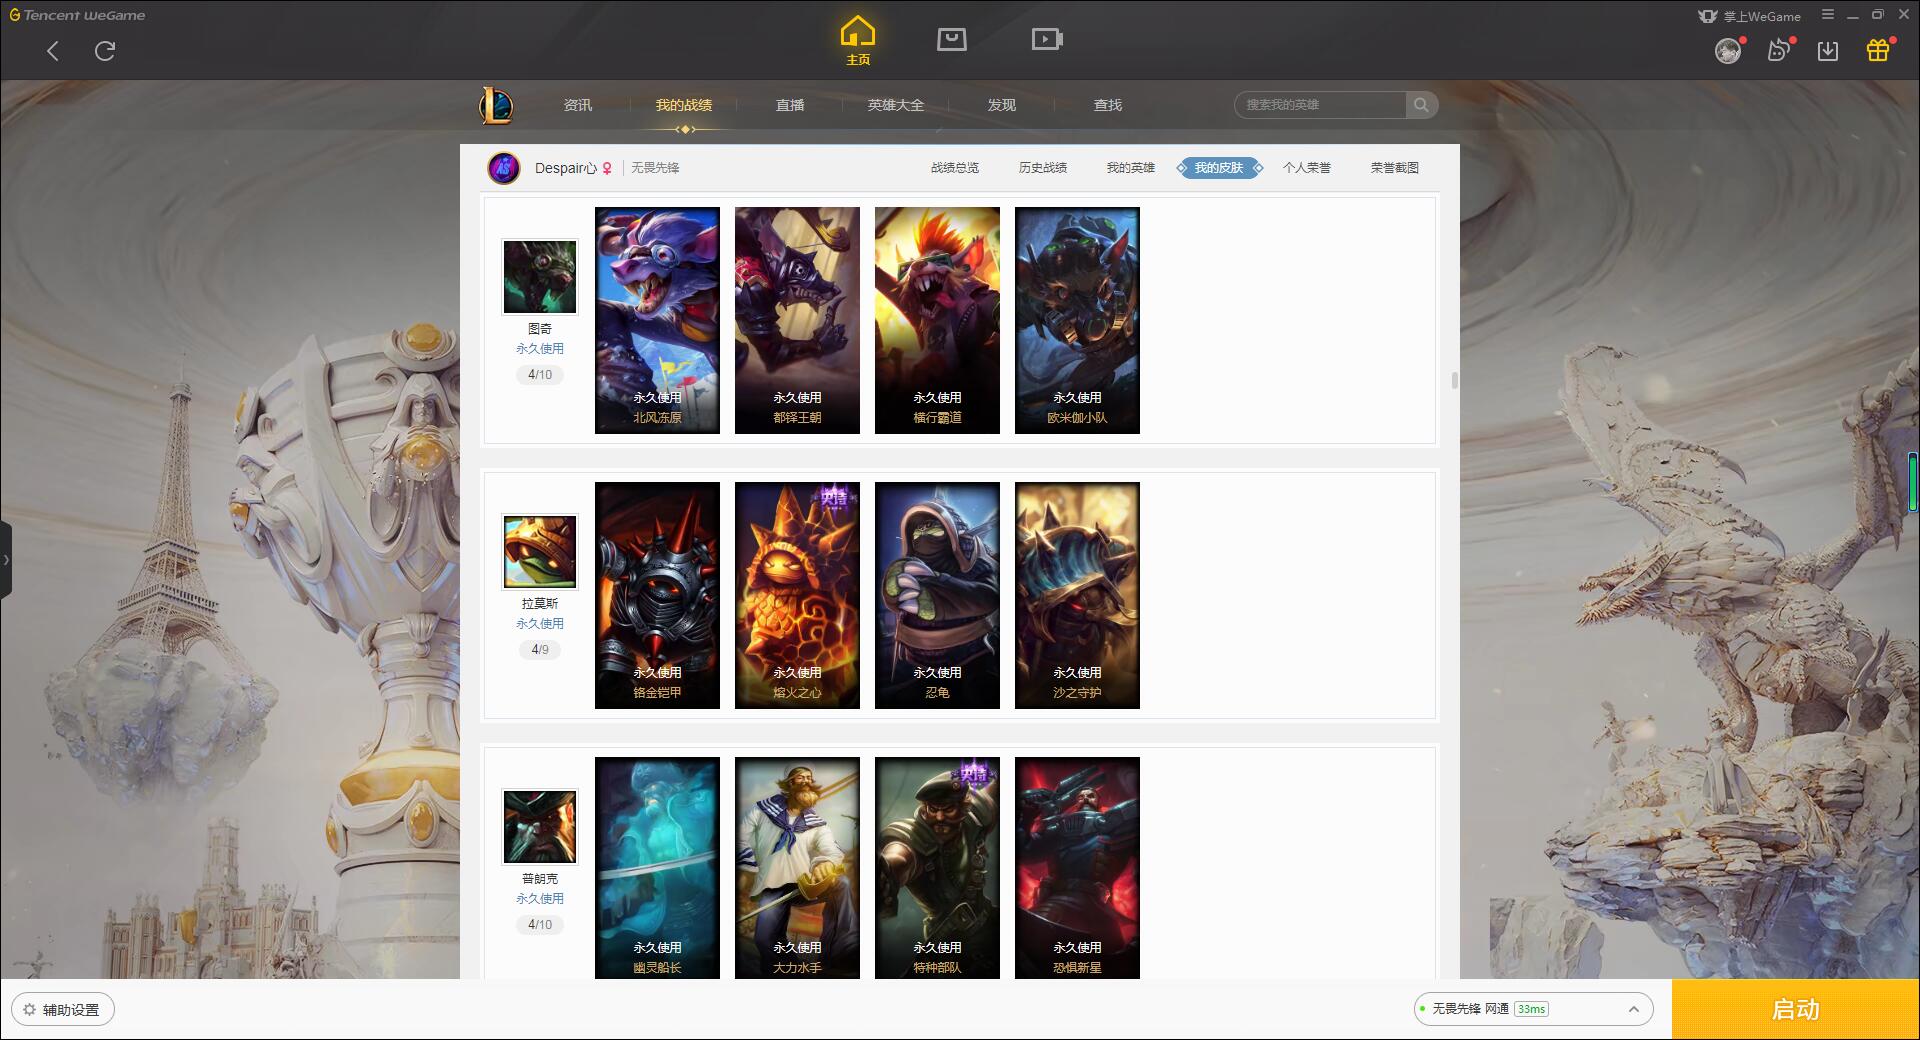The image size is (1920, 1040).
Task: Open the friends notification icon
Action: (x=1778, y=50)
